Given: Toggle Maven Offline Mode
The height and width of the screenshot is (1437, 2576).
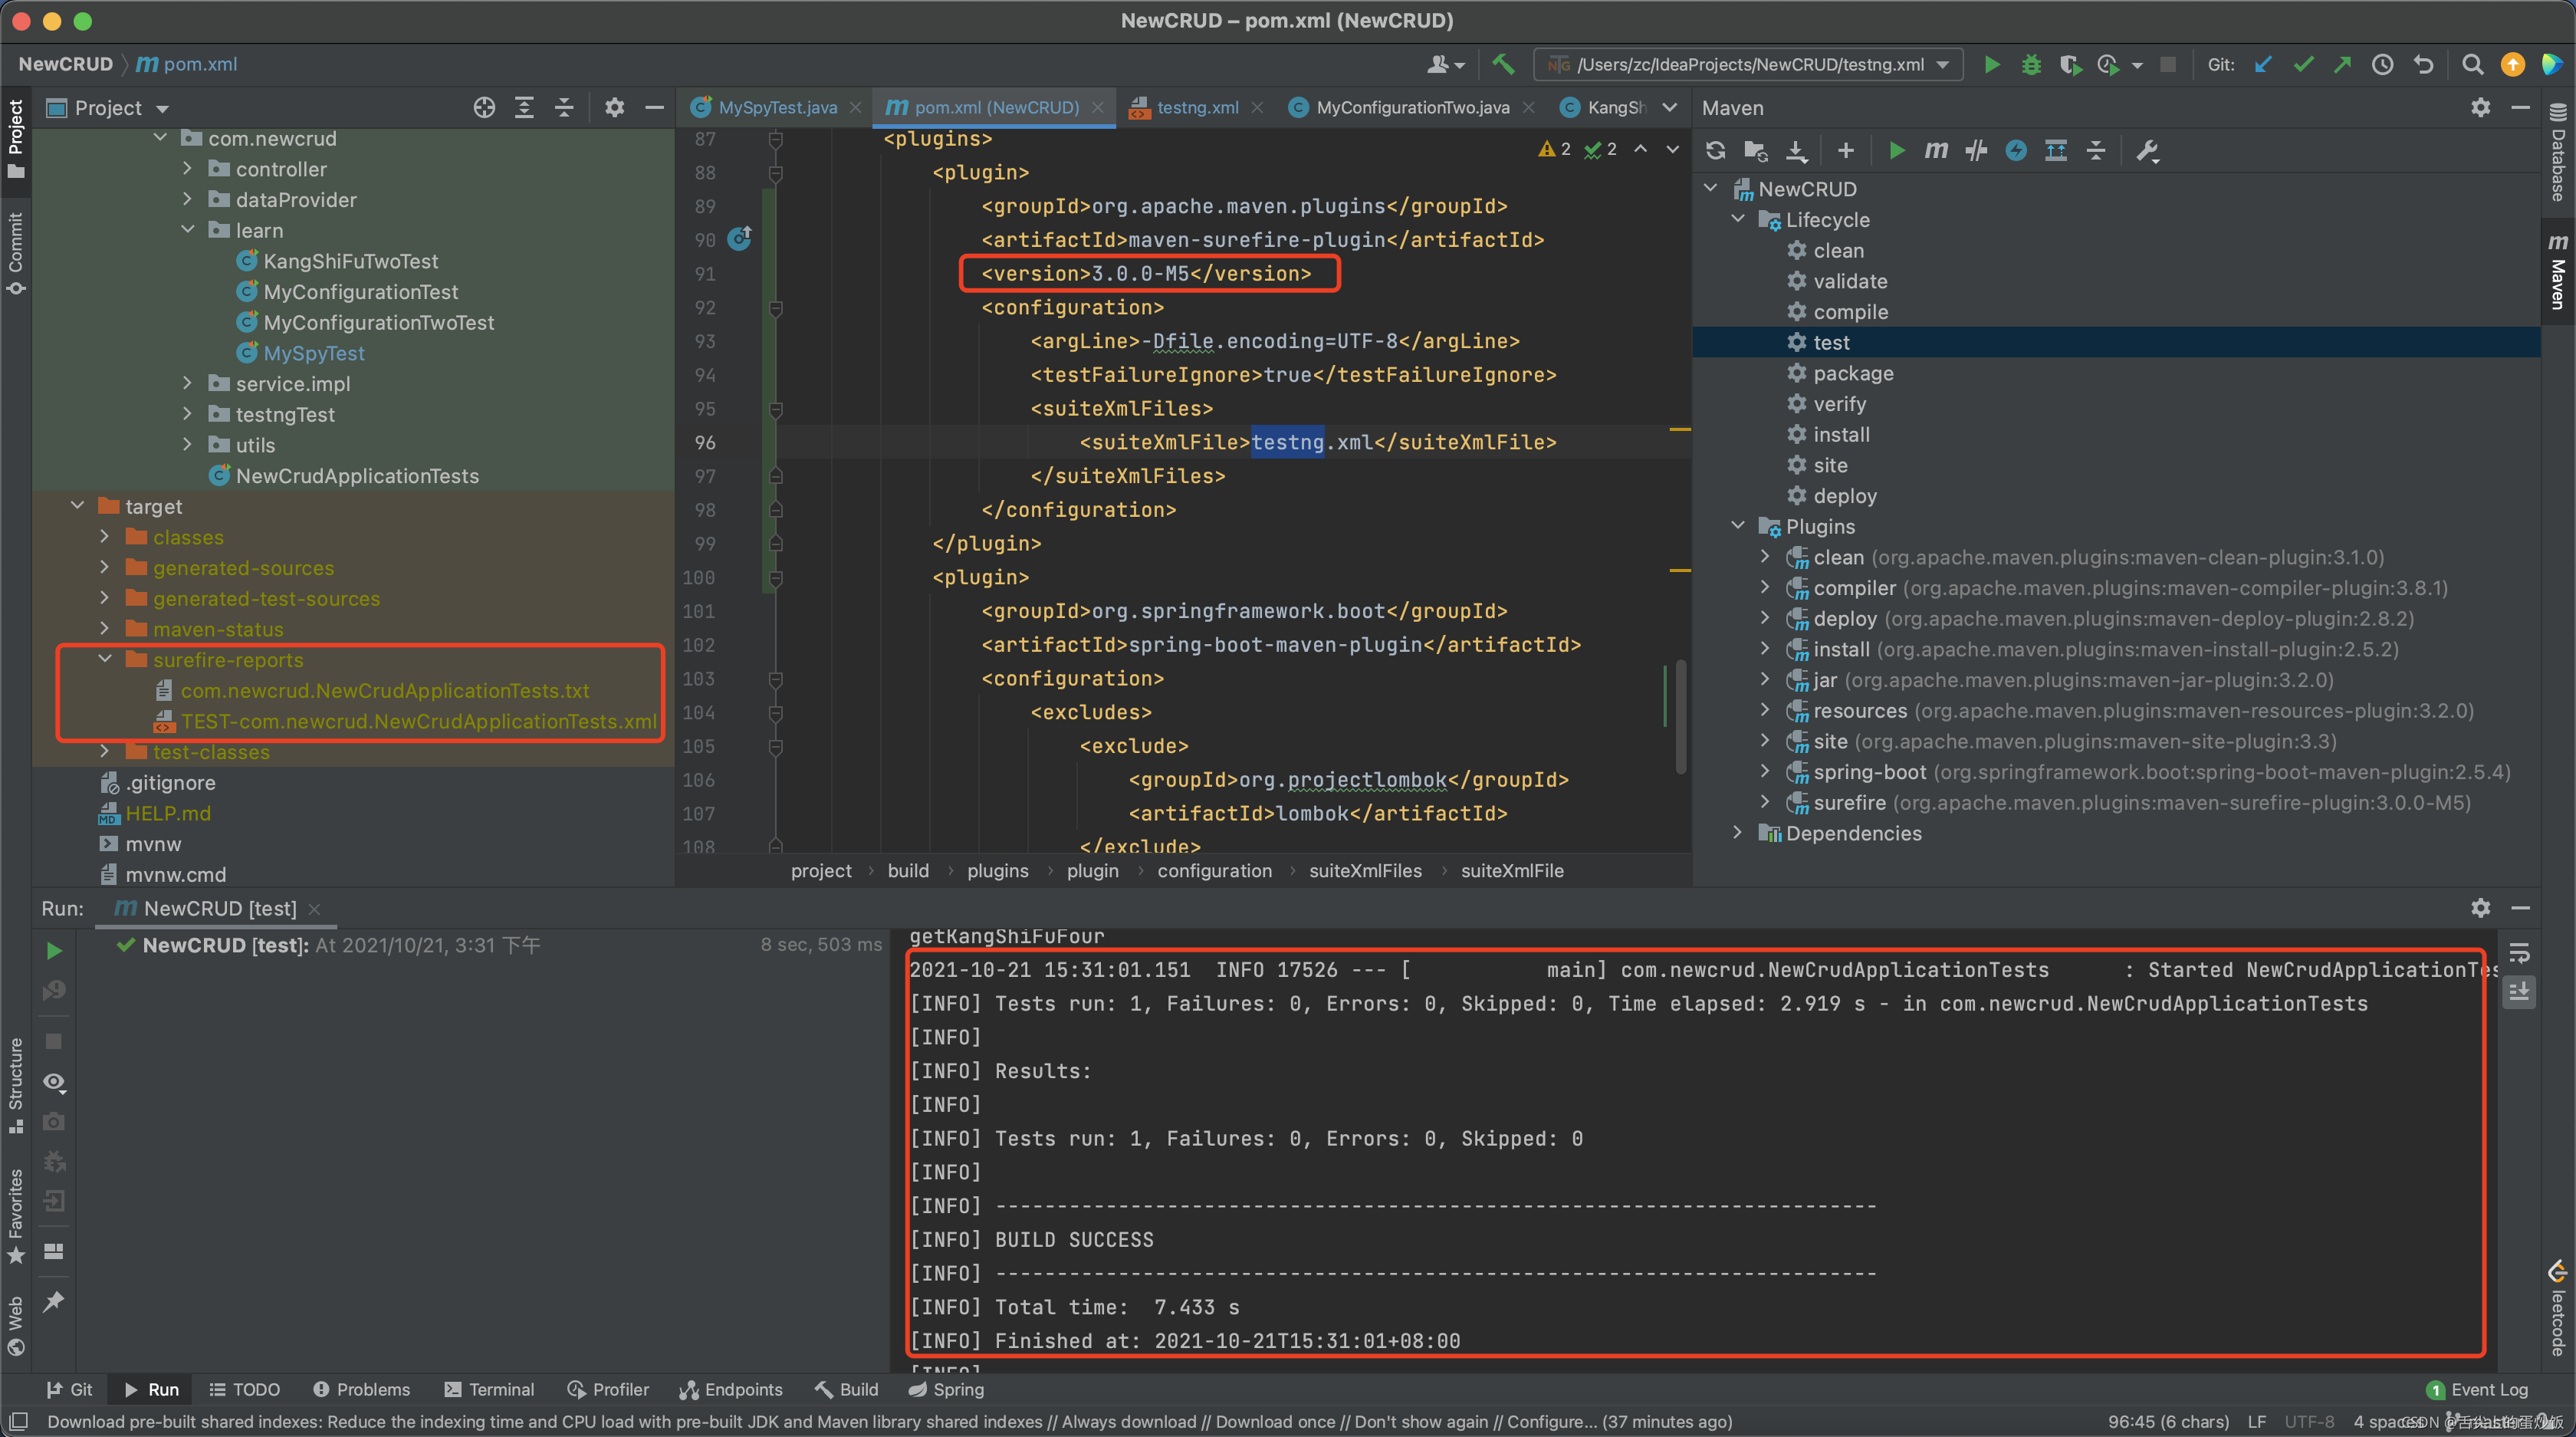Looking at the screenshot, I should pyautogui.click(x=1976, y=151).
